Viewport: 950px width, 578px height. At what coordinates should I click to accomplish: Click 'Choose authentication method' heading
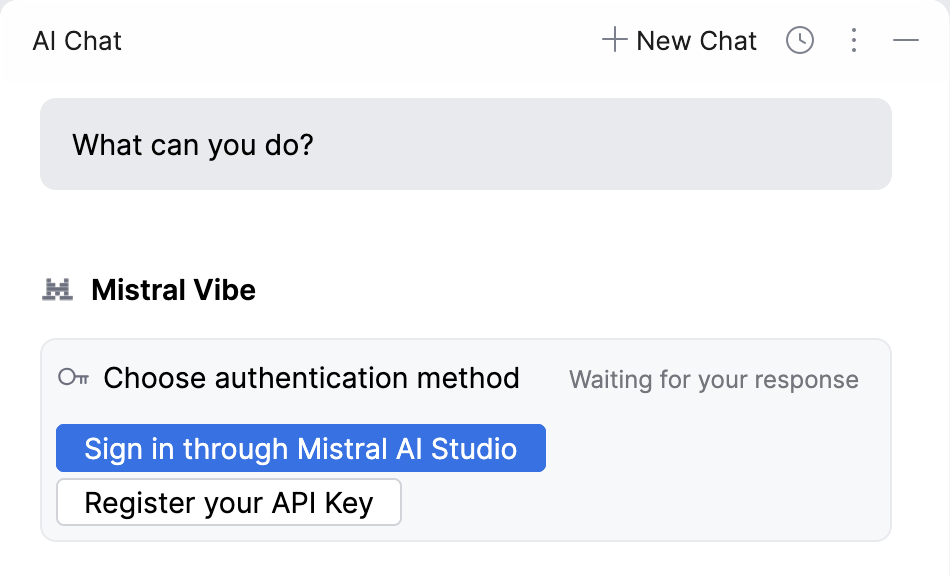[311, 378]
